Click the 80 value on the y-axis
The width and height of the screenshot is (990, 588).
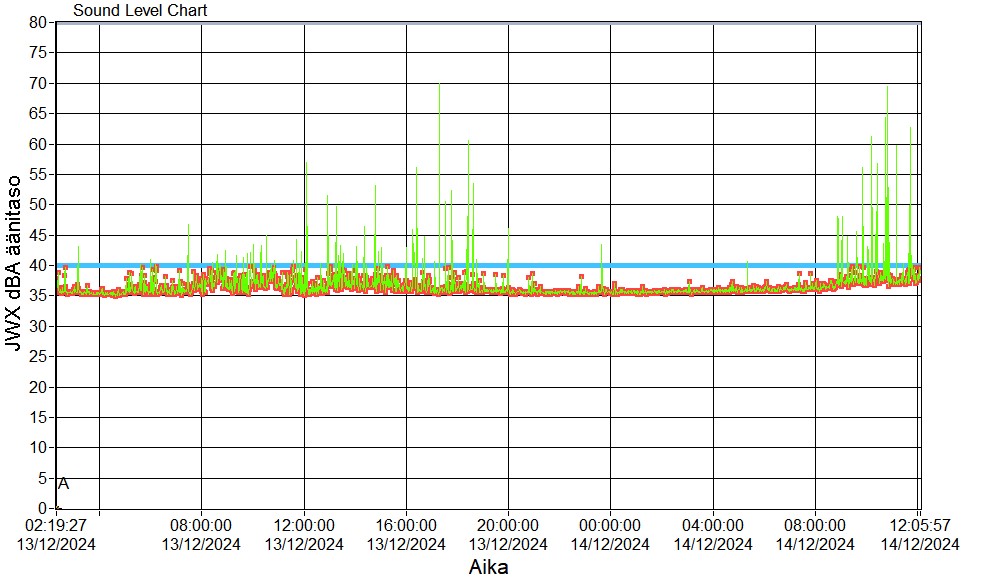(x=39, y=22)
